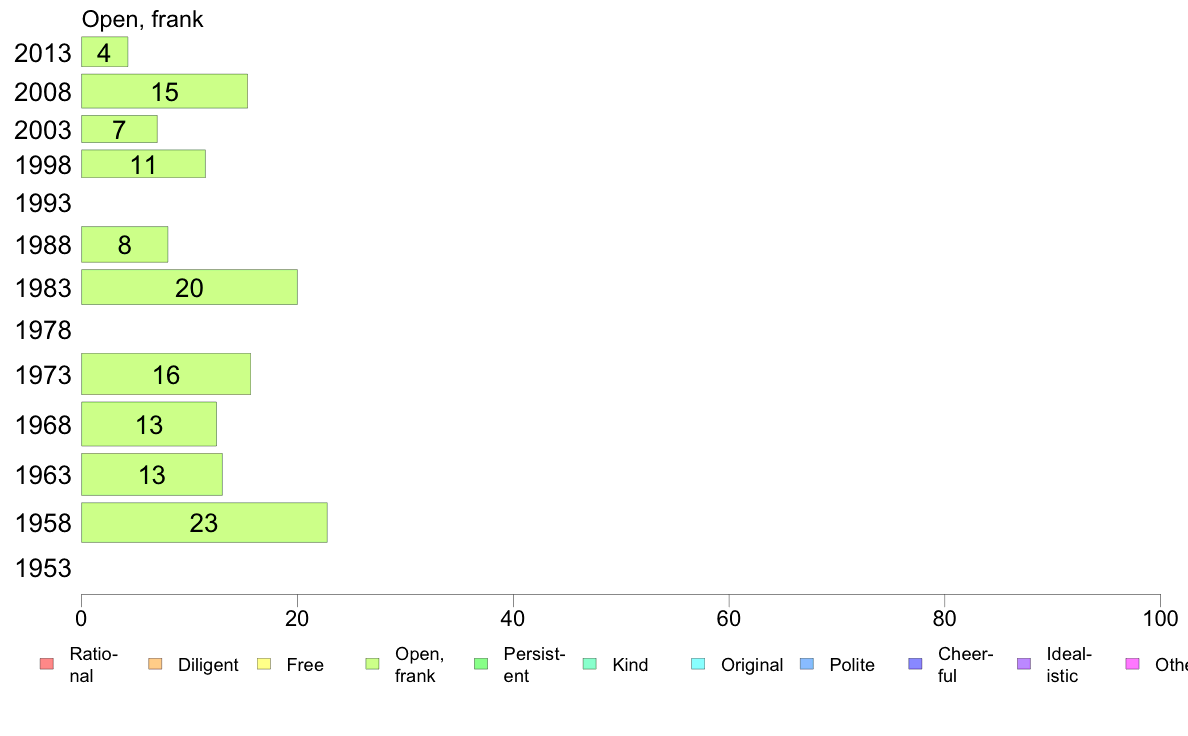The image size is (1188, 736).
Task: Click the Open, frank legend swatch
Action: (372, 664)
